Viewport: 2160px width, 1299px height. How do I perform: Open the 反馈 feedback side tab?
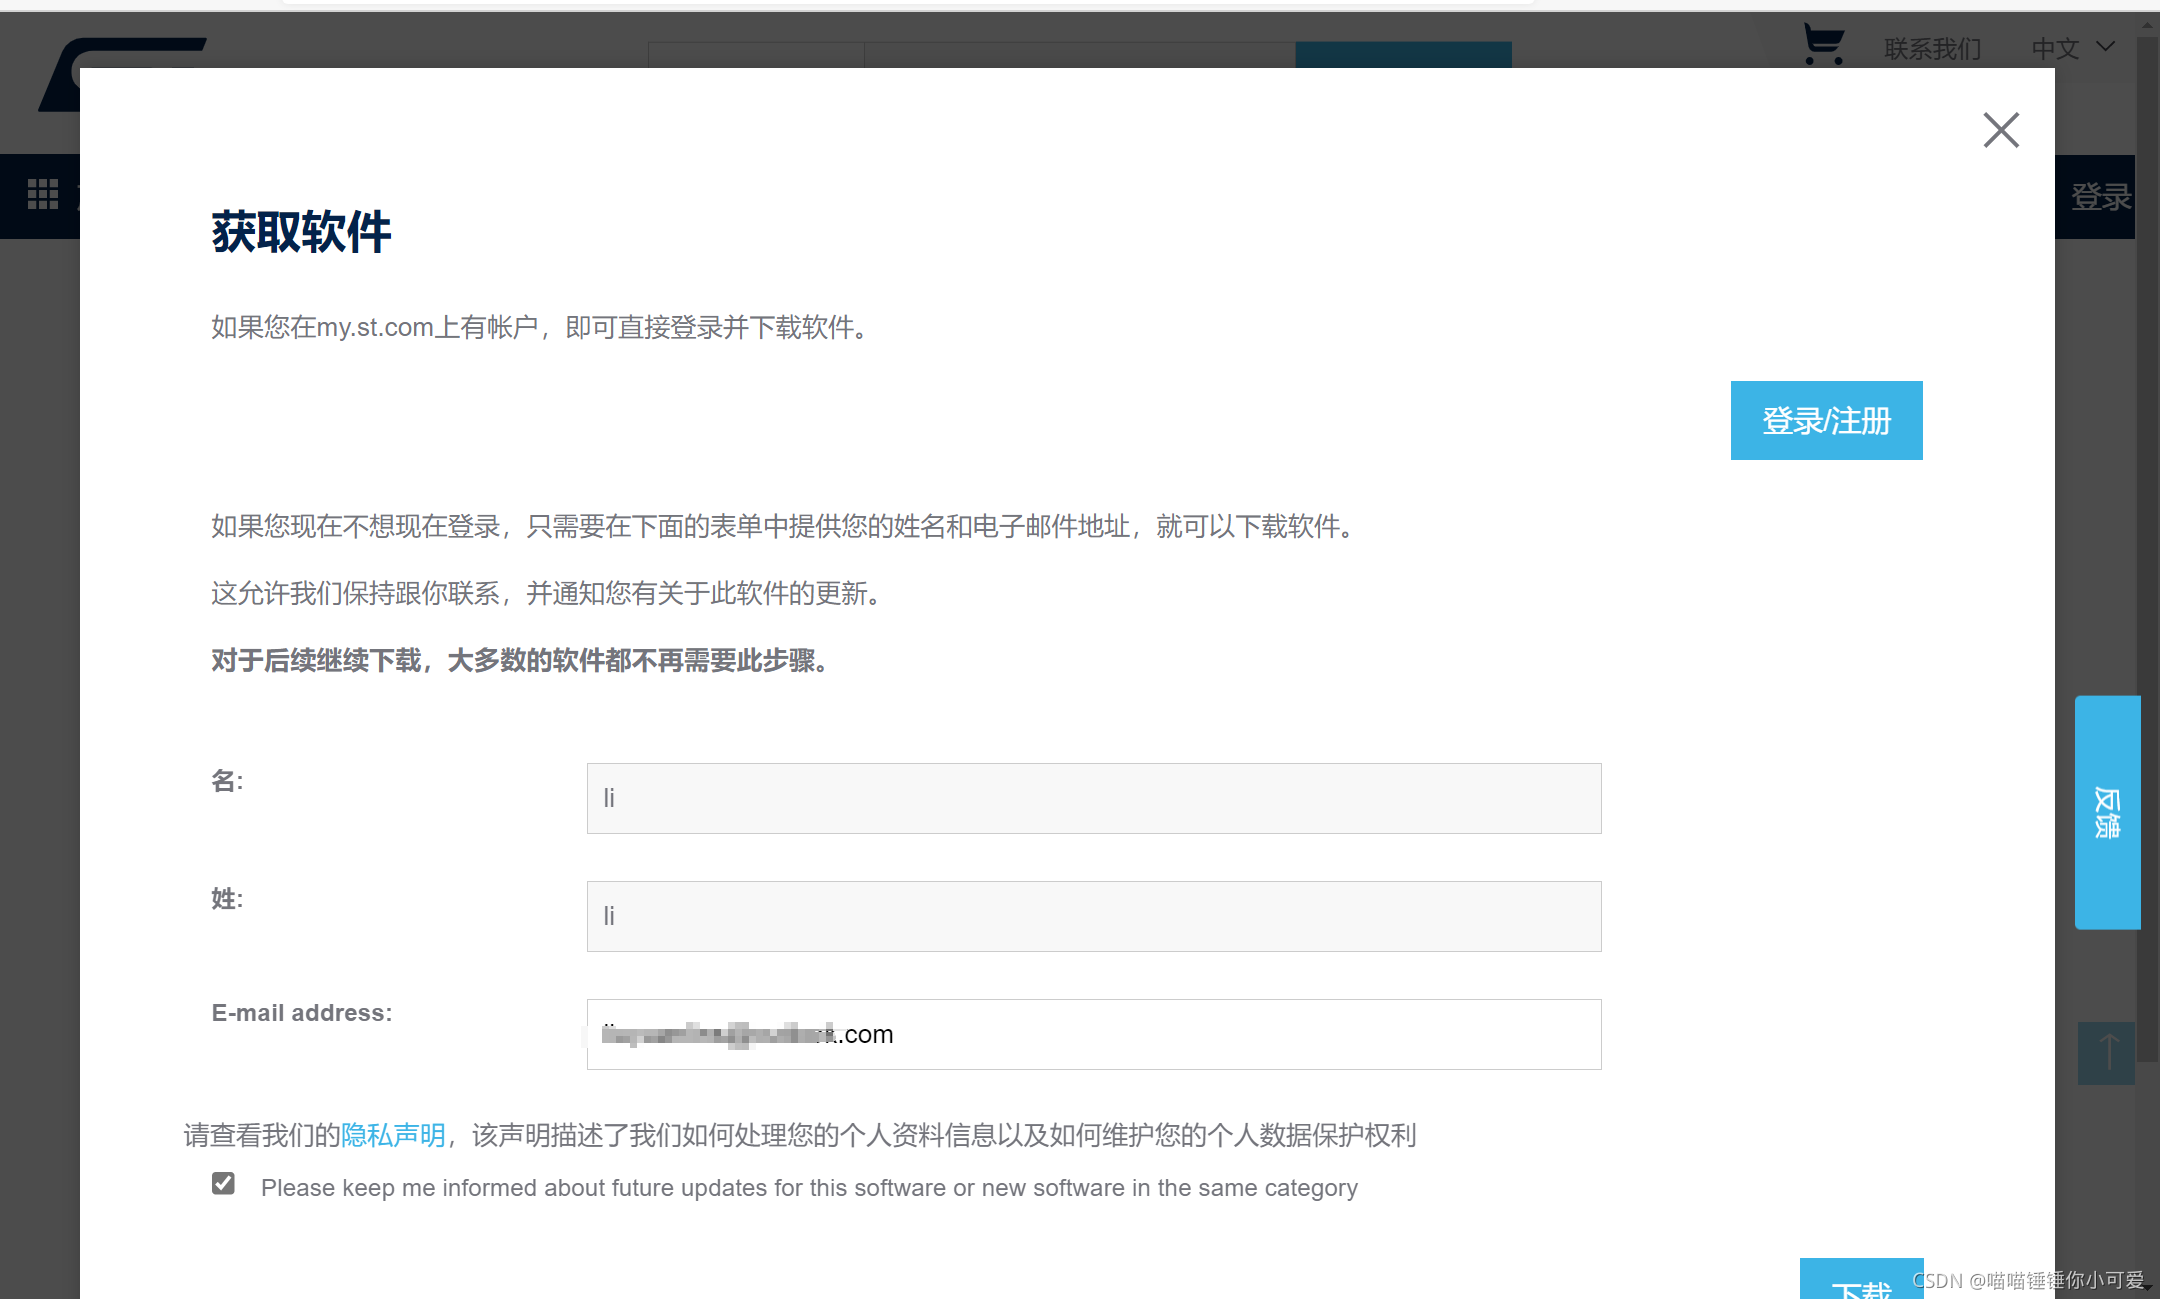[x=2107, y=812]
